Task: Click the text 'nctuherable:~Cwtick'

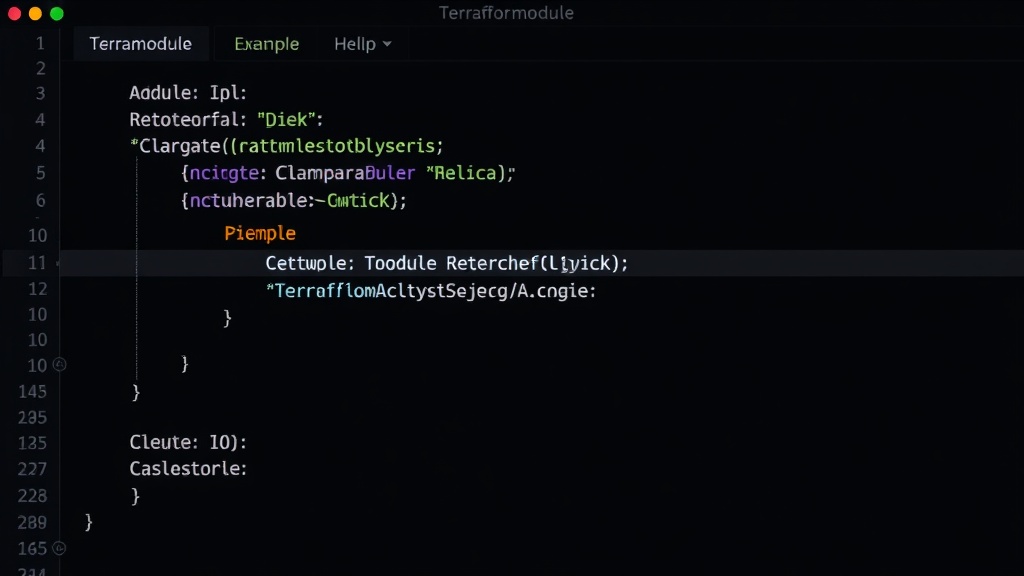Action: pos(290,200)
